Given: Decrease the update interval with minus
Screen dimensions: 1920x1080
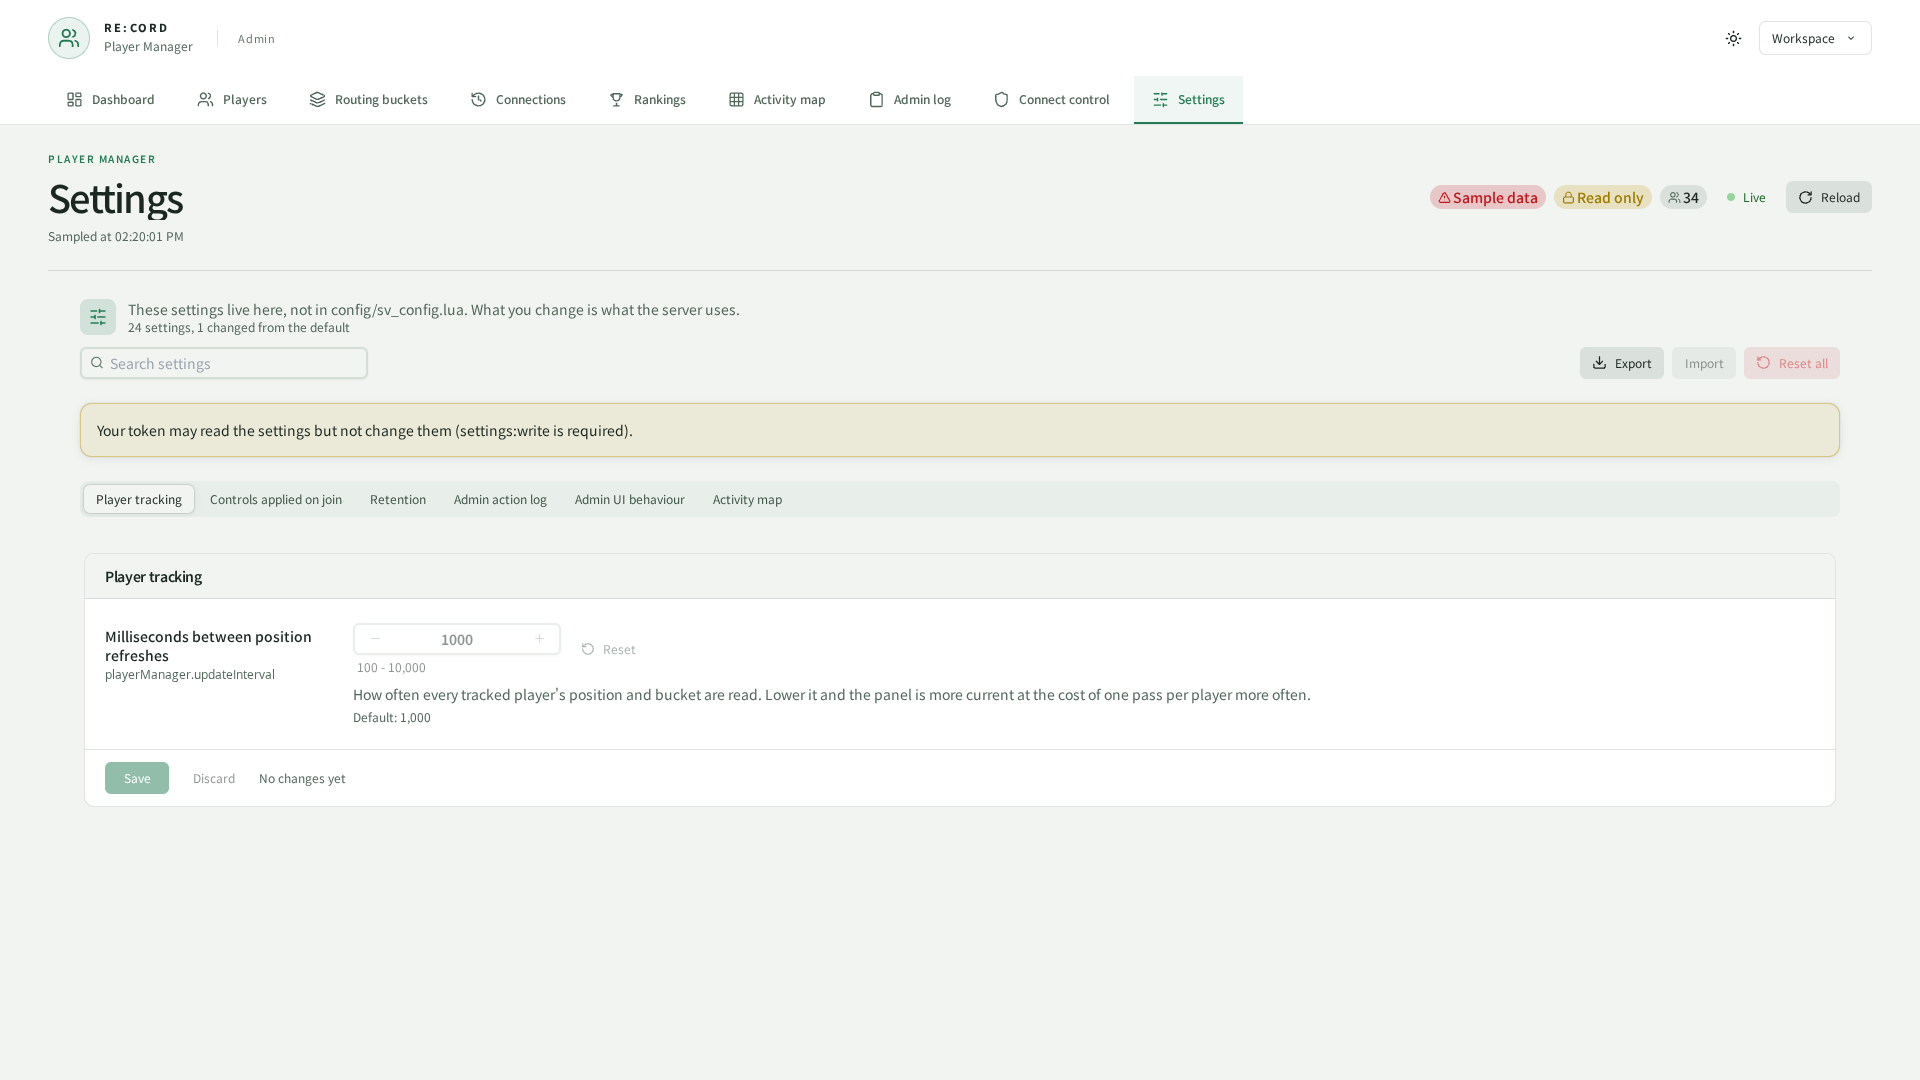Looking at the screenshot, I should [x=375, y=639].
